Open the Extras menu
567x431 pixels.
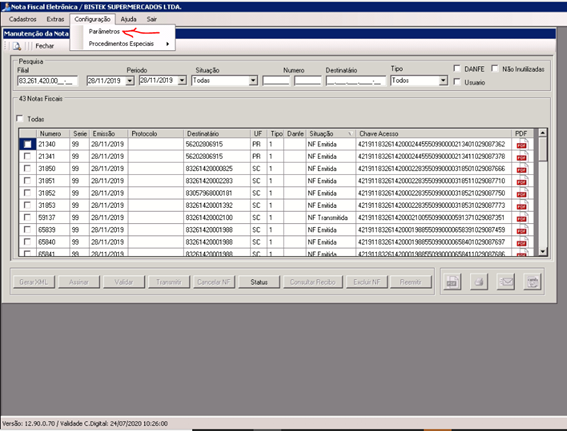(x=55, y=19)
